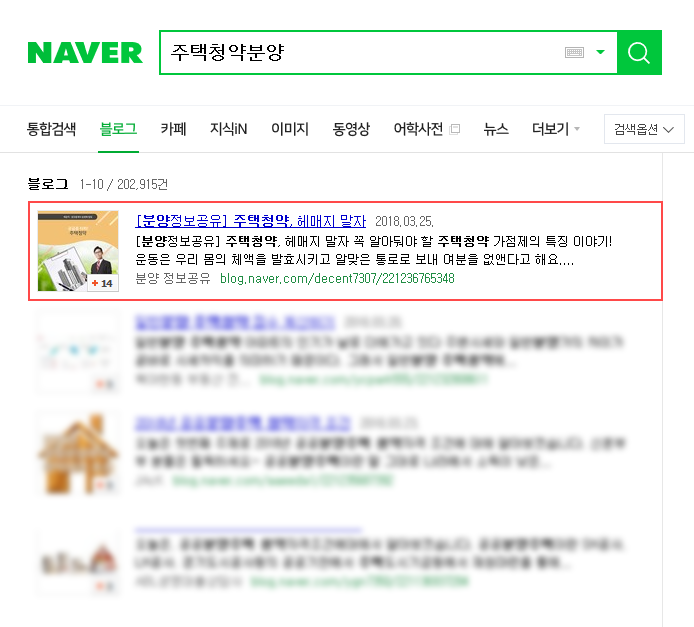Image resolution: width=694 pixels, height=627 pixels.
Task: Open blog.naver.com/decent7307 URL link
Action: [x=337, y=278]
